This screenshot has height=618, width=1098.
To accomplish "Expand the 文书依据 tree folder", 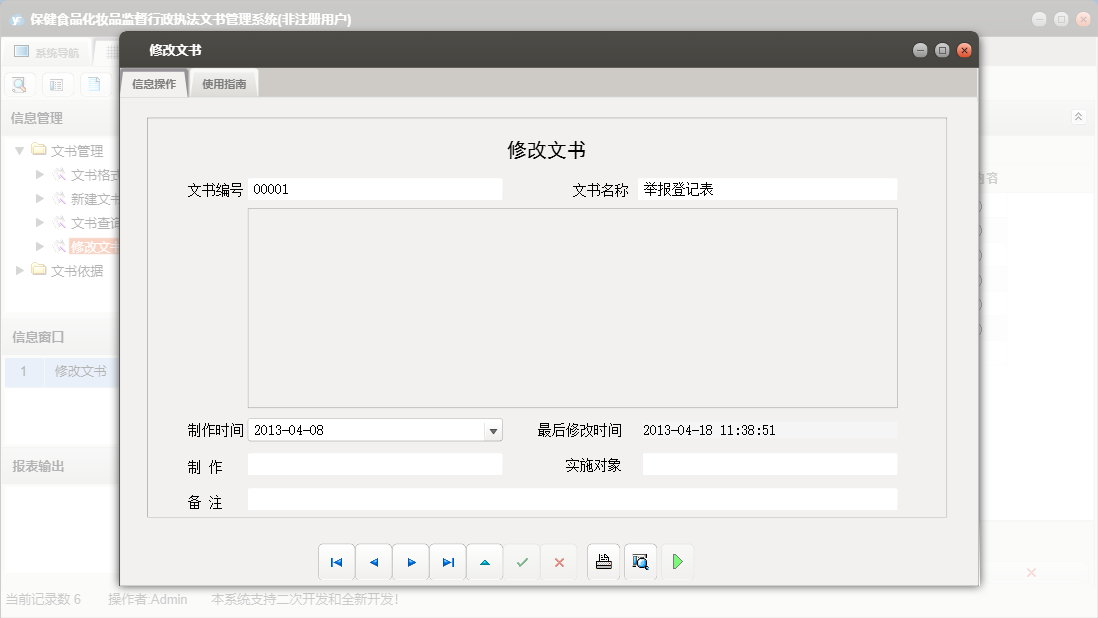I will pos(21,270).
